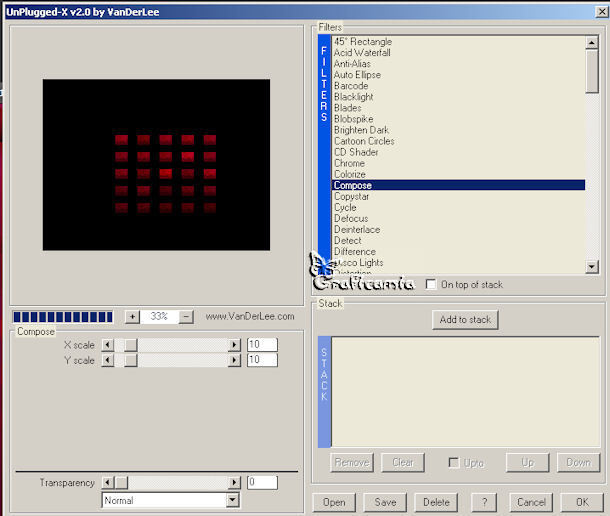Viewport: 610px width, 516px height.
Task: Click filter list scroll down arrow
Action: 592,267
